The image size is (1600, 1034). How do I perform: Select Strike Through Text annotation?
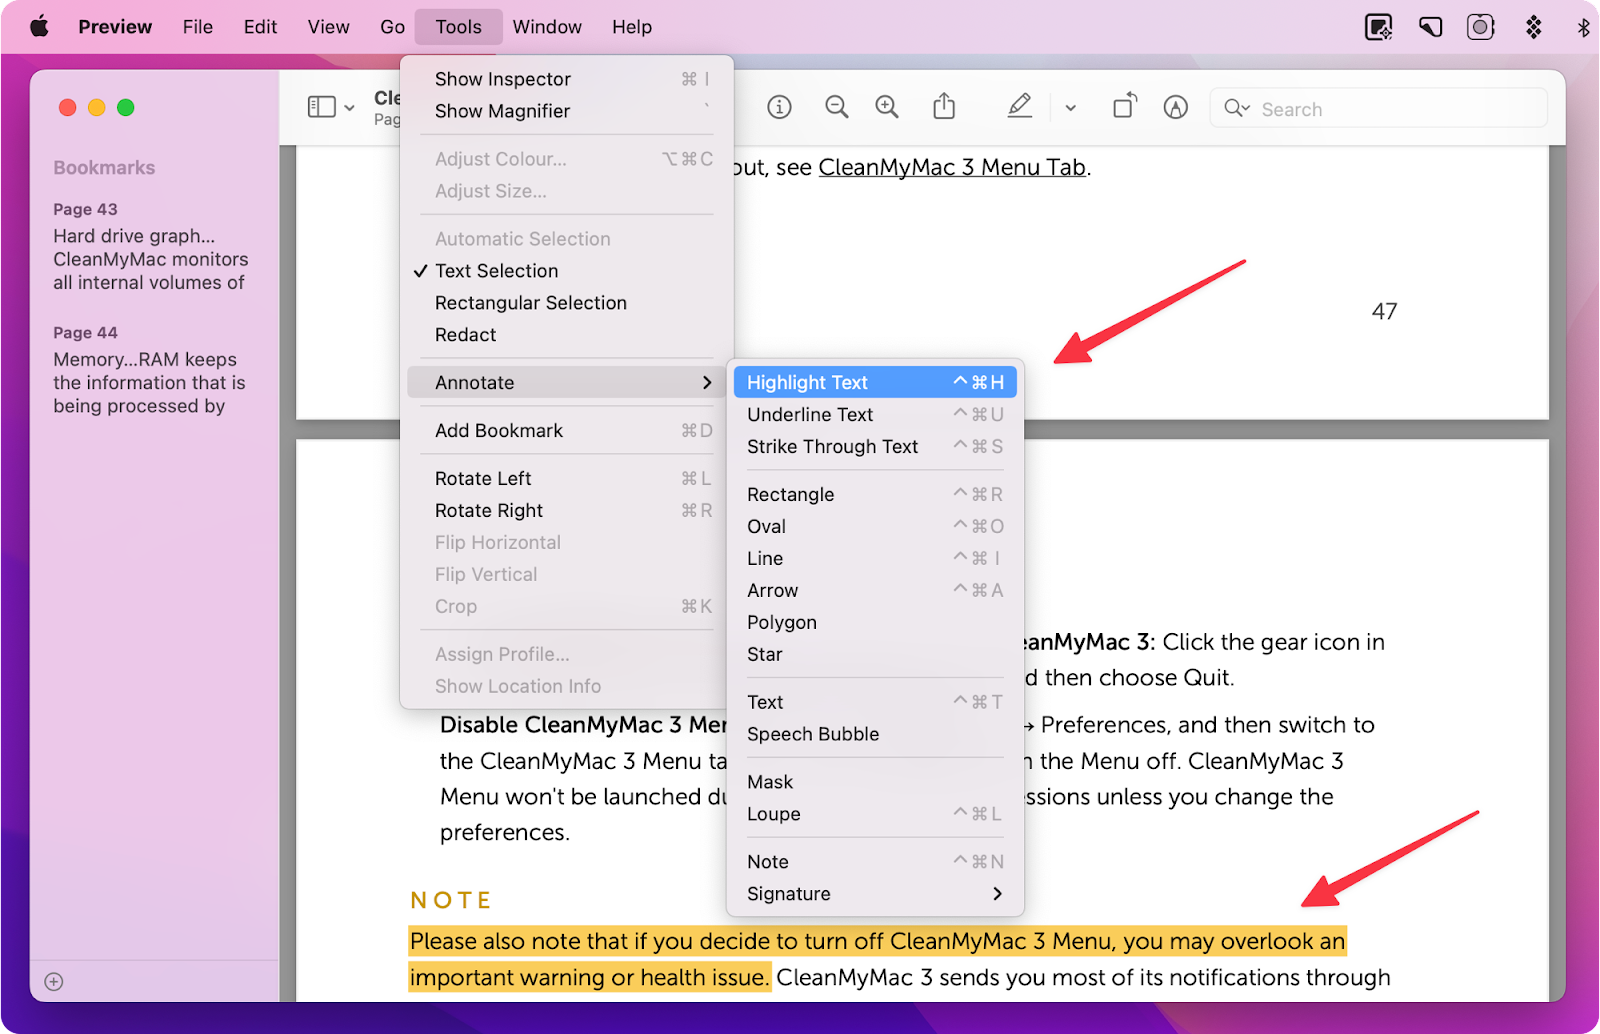tap(875, 446)
